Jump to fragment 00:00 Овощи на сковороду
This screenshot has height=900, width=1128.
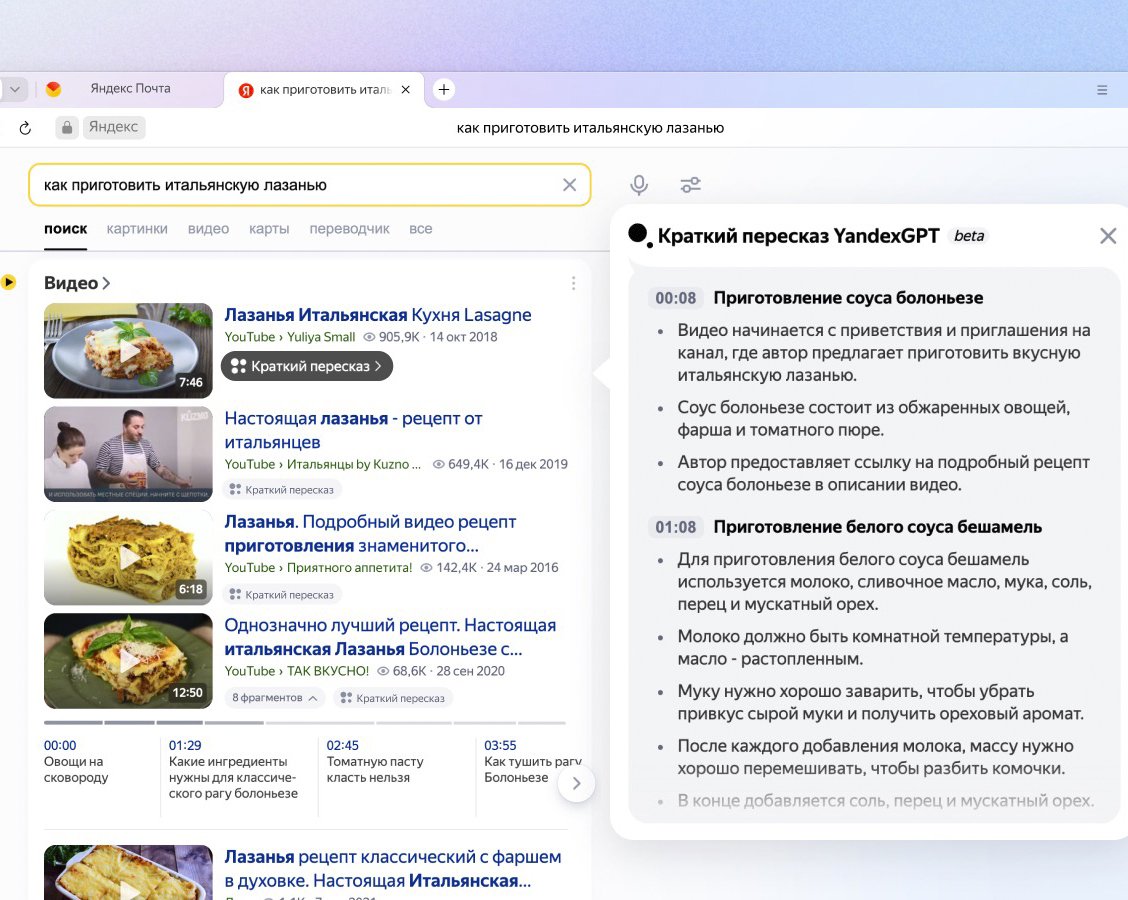(76, 762)
